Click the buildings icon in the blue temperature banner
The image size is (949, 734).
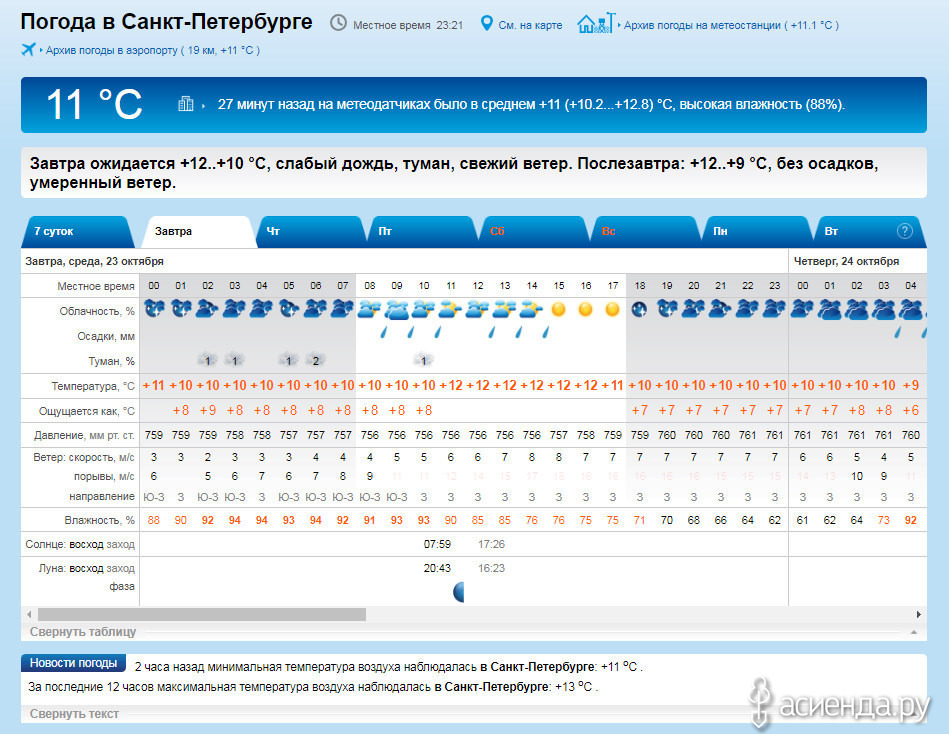[x=186, y=104]
